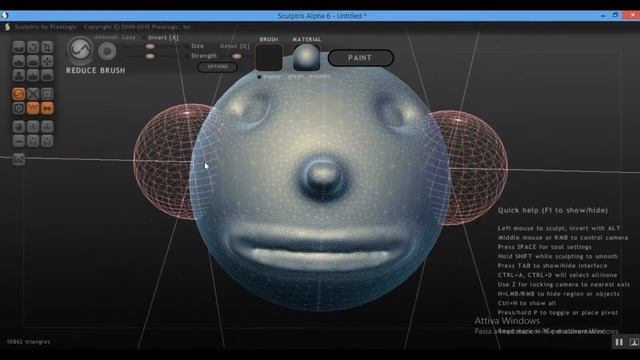Select the Pinch brush tool
This screenshot has height=360, width=640.
(33, 76)
